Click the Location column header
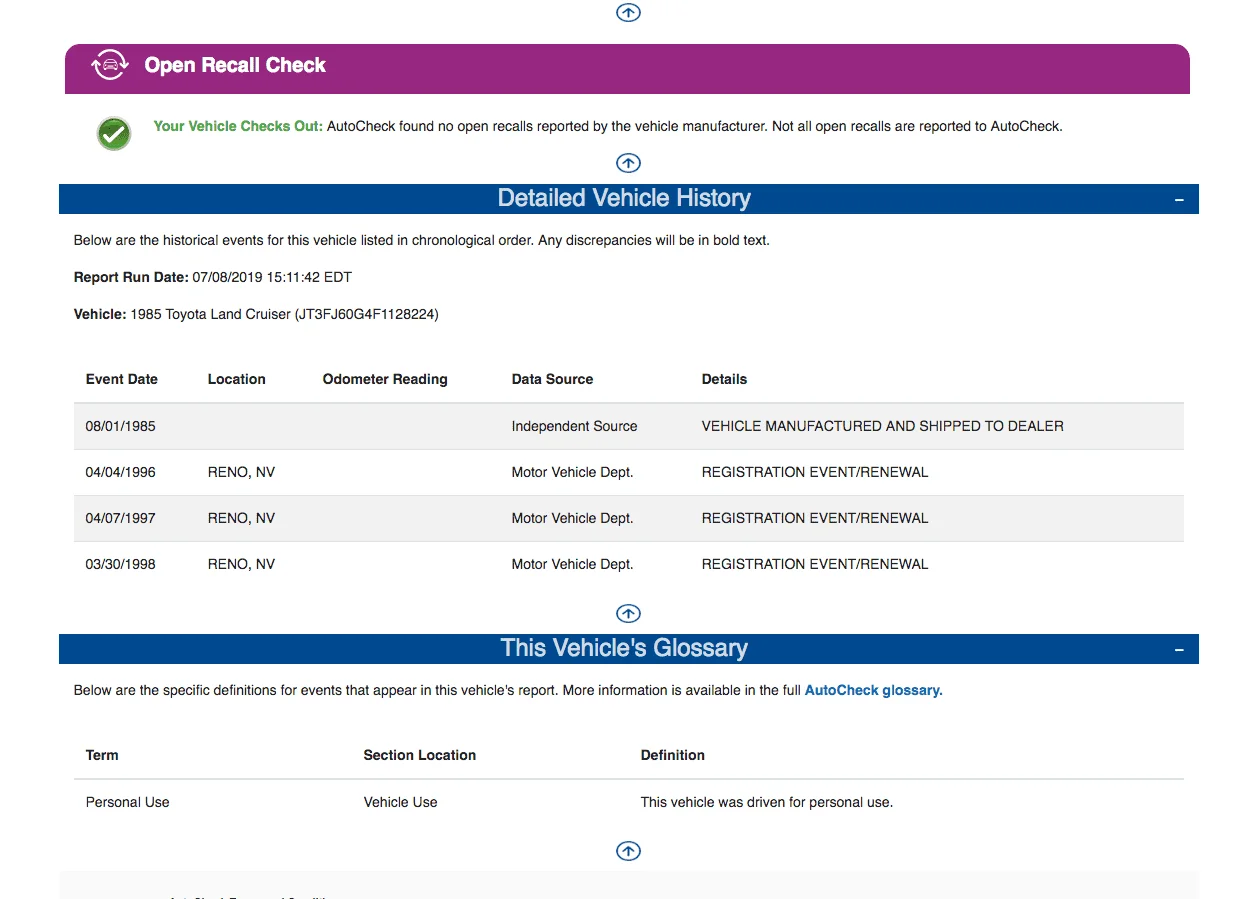The height and width of the screenshot is (899, 1235). click(x=237, y=379)
